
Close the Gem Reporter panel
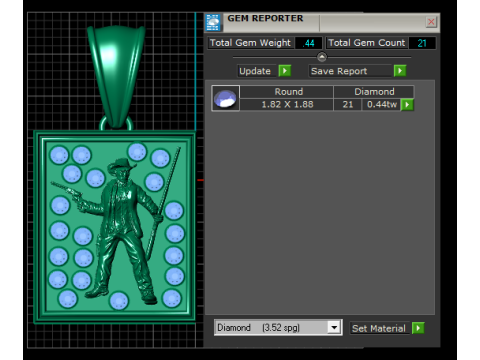(x=431, y=22)
